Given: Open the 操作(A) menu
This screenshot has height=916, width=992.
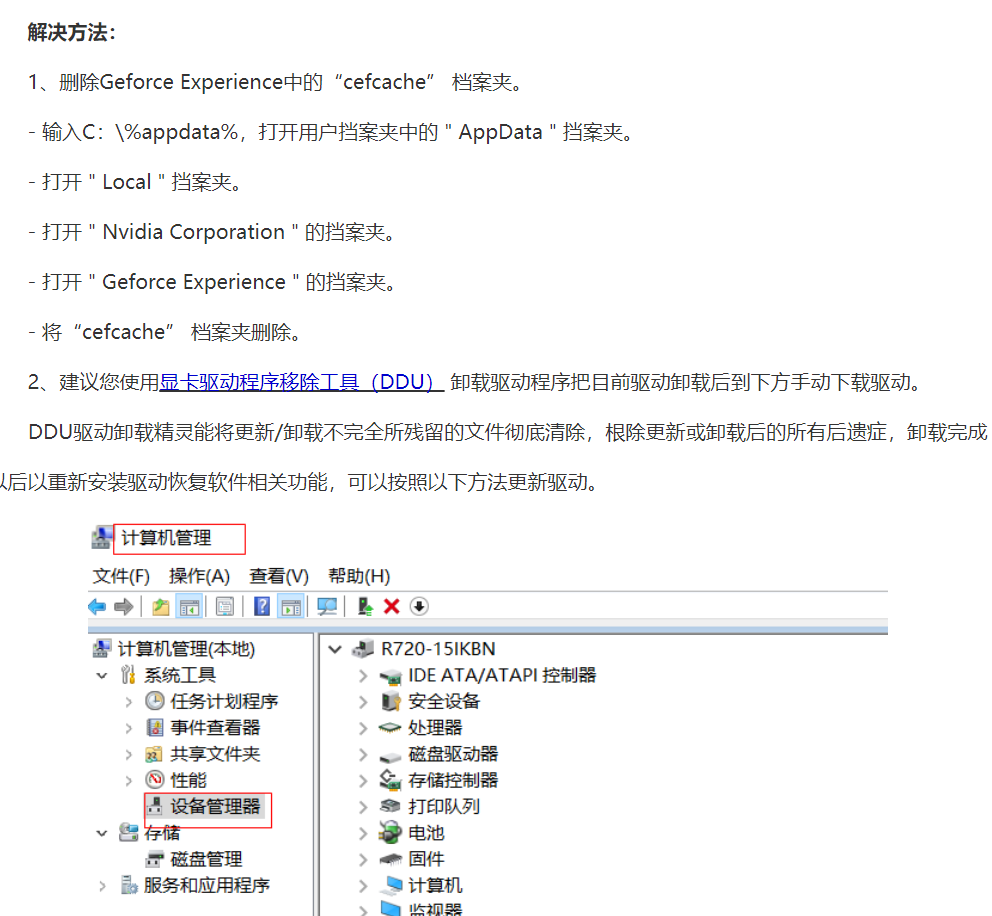Looking at the screenshot, I should [199, 576].
